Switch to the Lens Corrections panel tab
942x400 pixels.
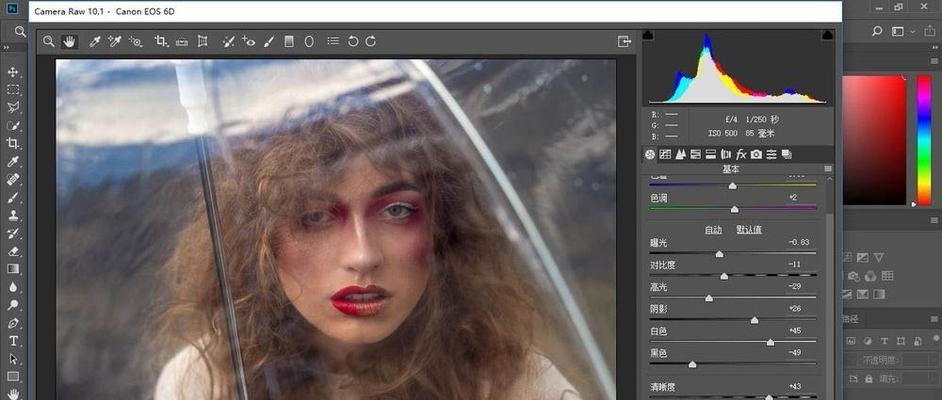click(726, 154)
